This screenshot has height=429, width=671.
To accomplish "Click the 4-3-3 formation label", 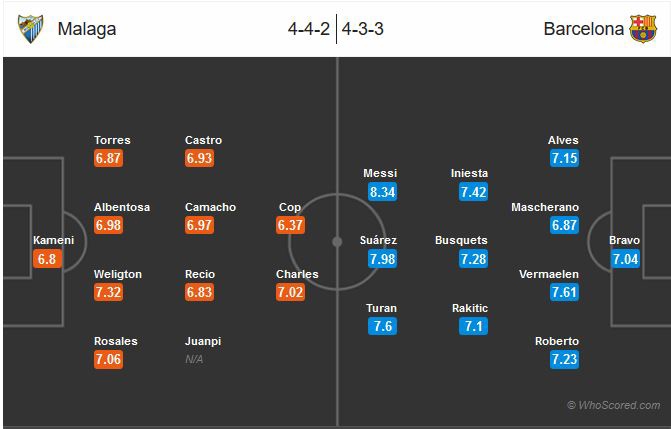I will 363,28.
